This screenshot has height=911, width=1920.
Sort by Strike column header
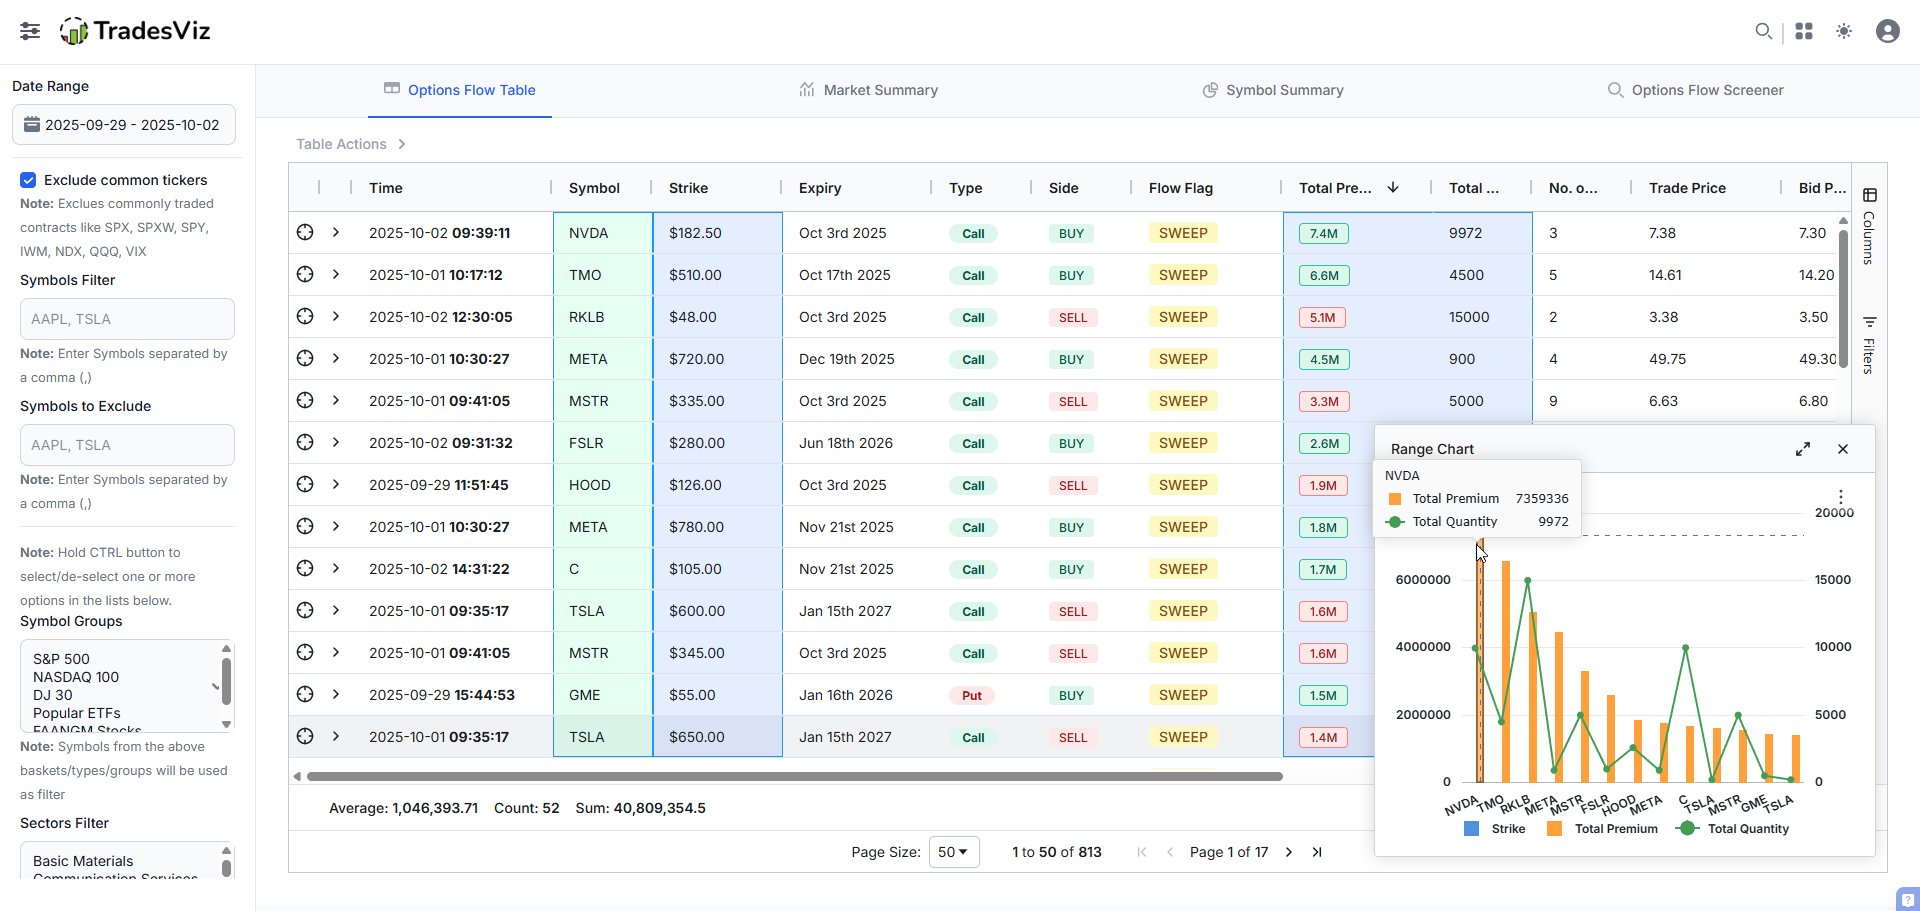pyautogui.click(x=688, y=188)
